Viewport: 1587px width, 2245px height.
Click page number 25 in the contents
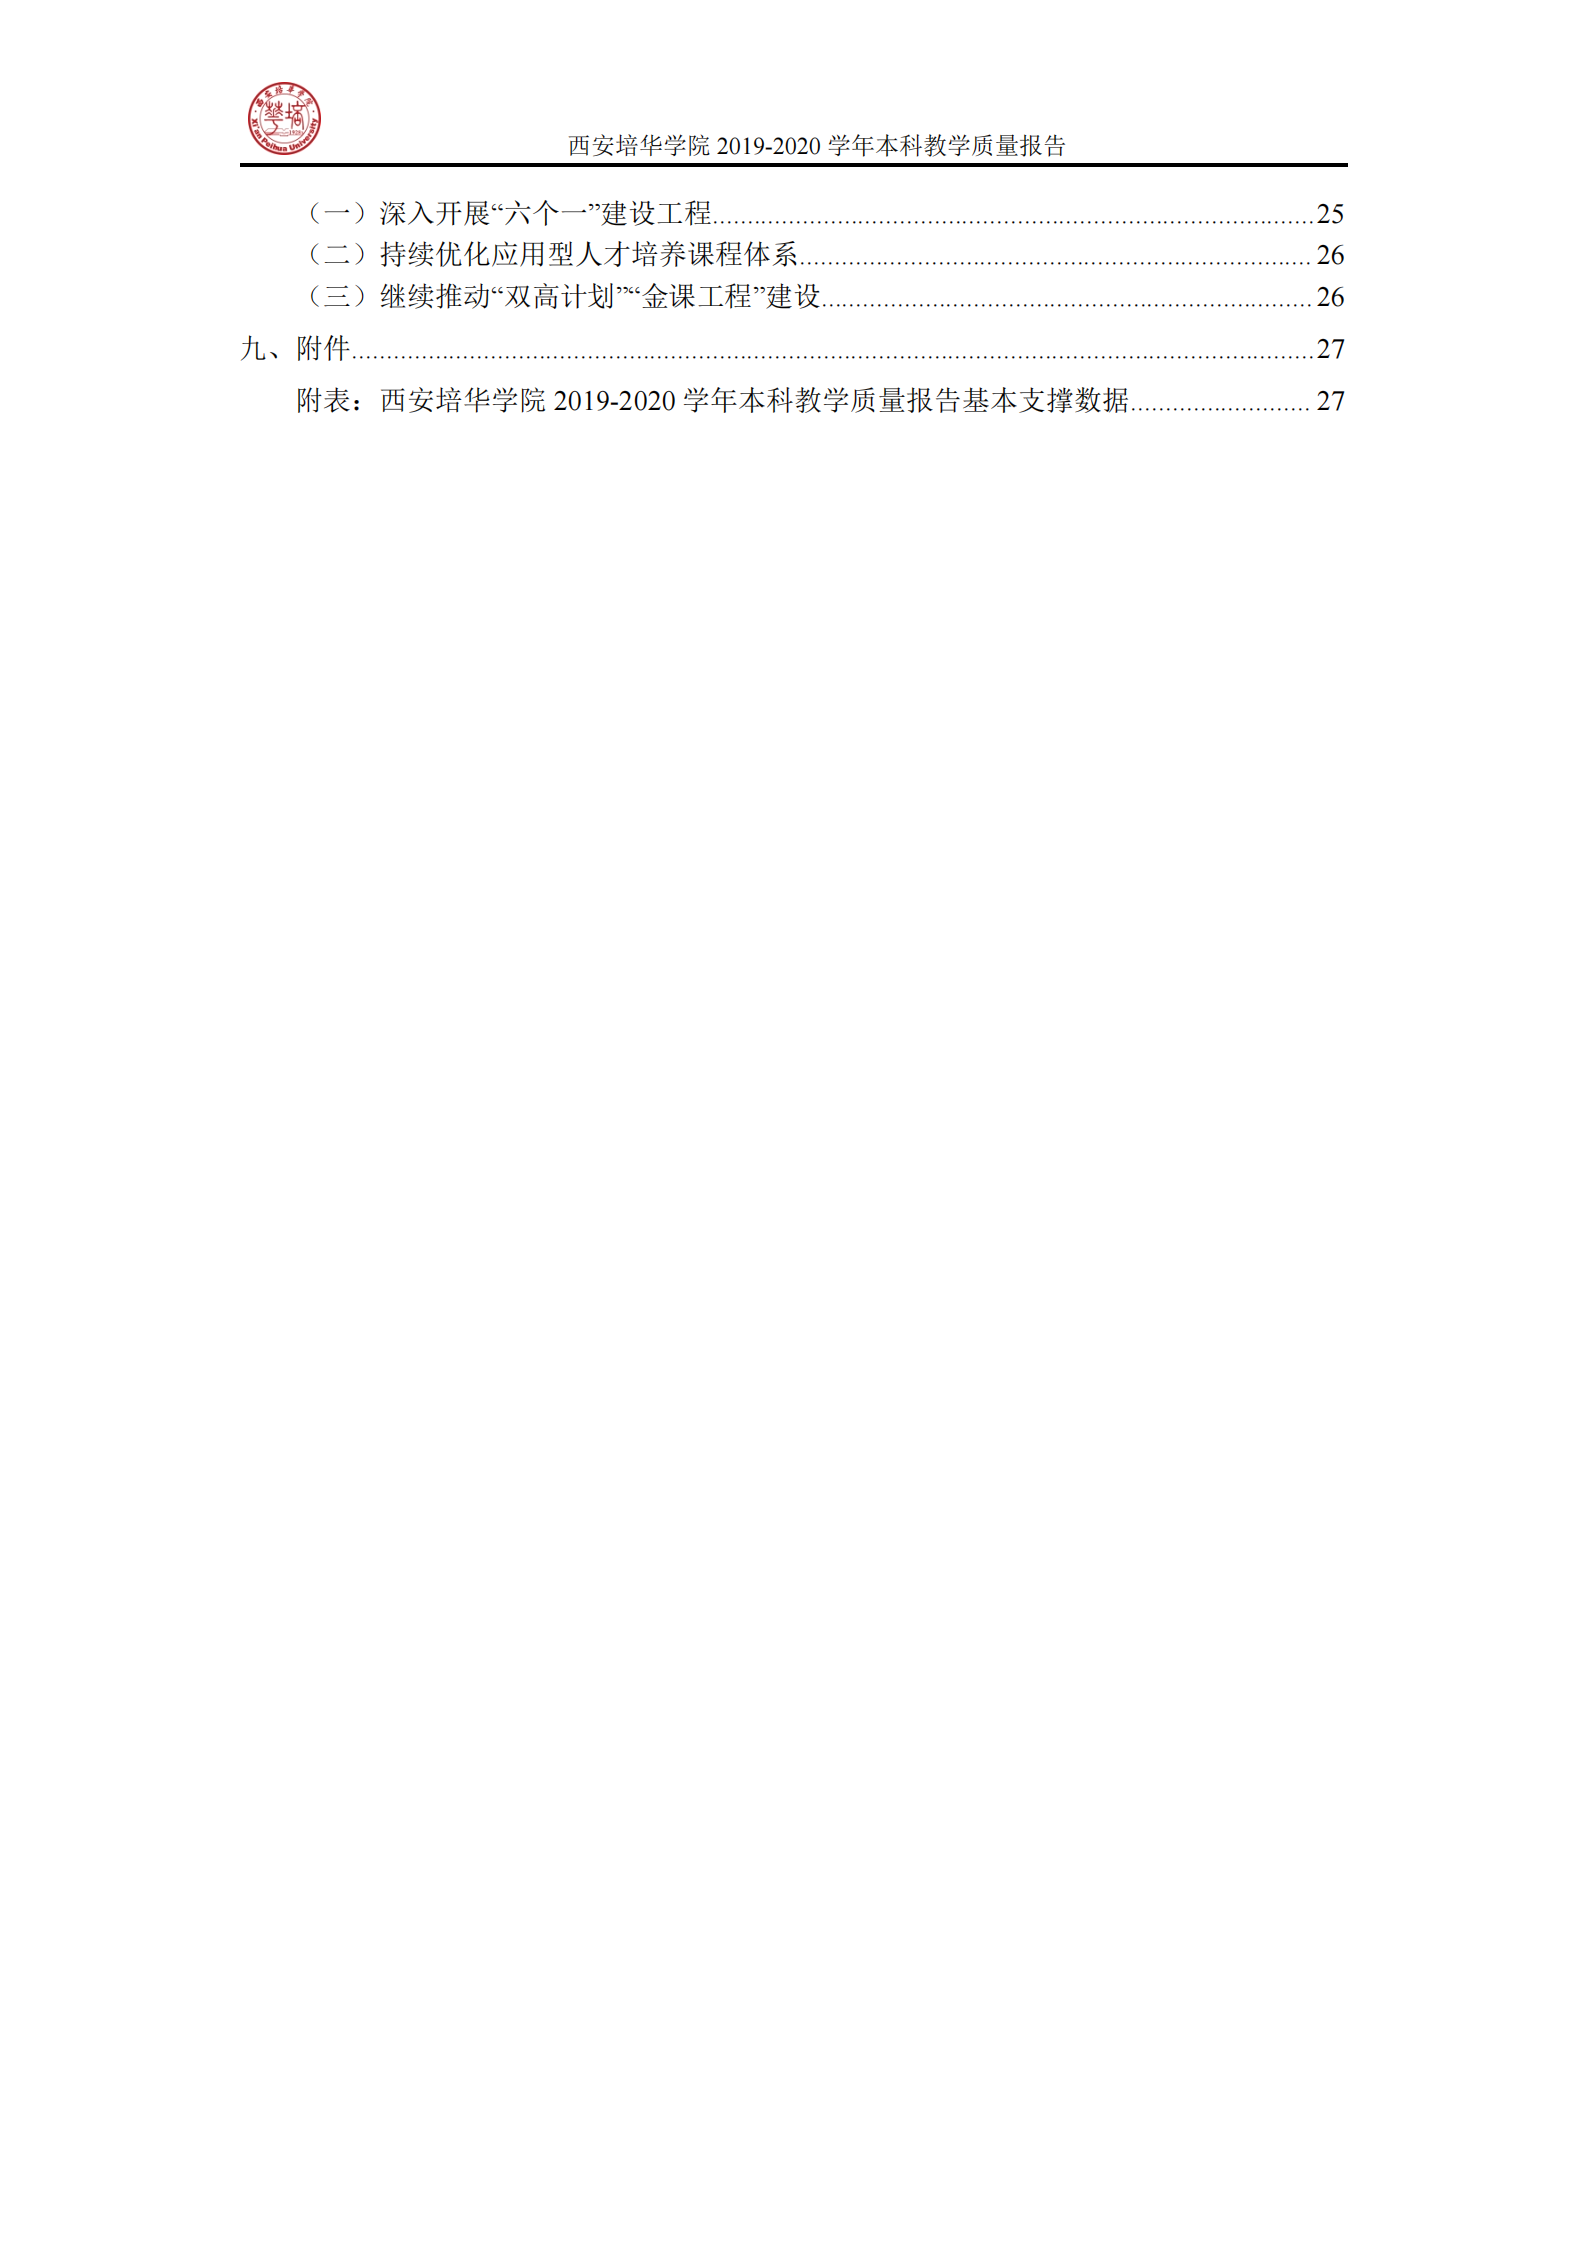1330,214
